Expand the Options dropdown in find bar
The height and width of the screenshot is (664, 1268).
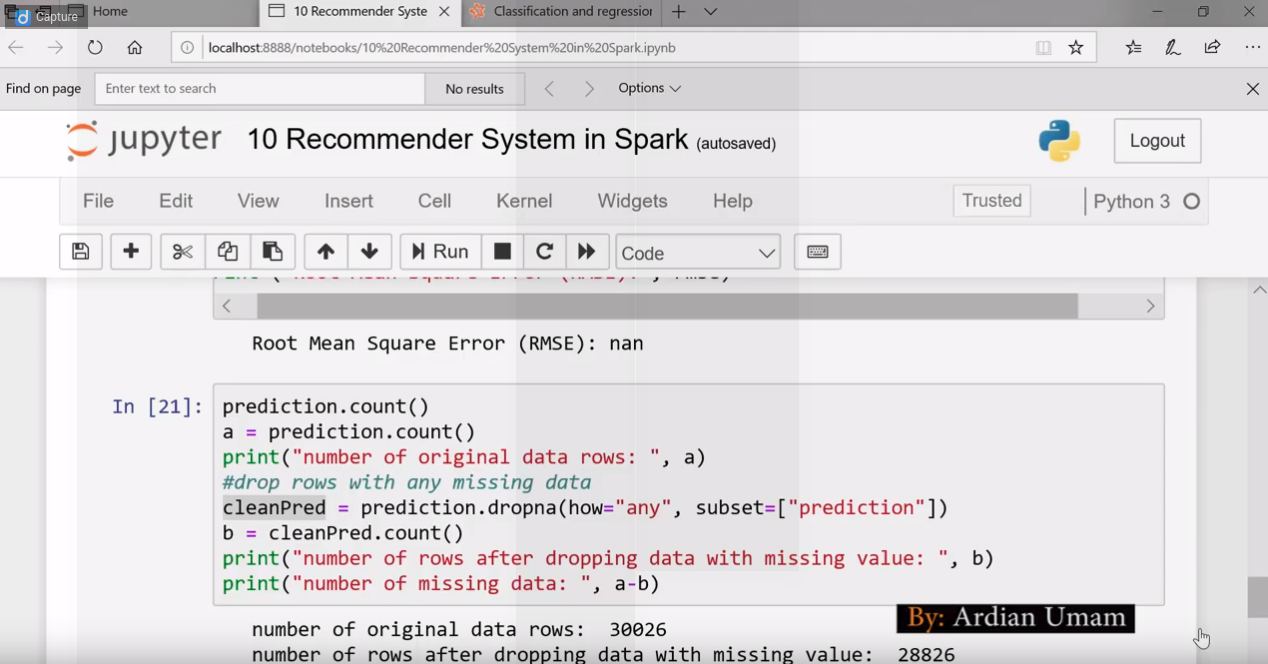(x=649, y=88)
